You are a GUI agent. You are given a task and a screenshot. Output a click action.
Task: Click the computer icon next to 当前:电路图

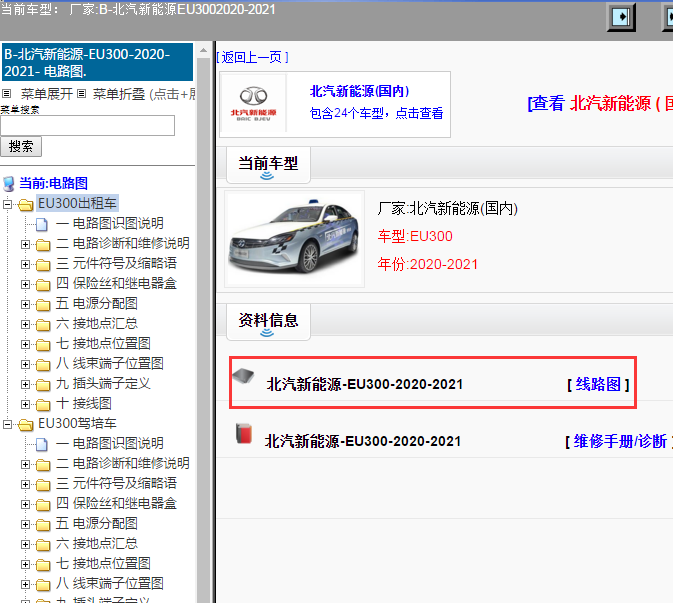pos(9,184)
